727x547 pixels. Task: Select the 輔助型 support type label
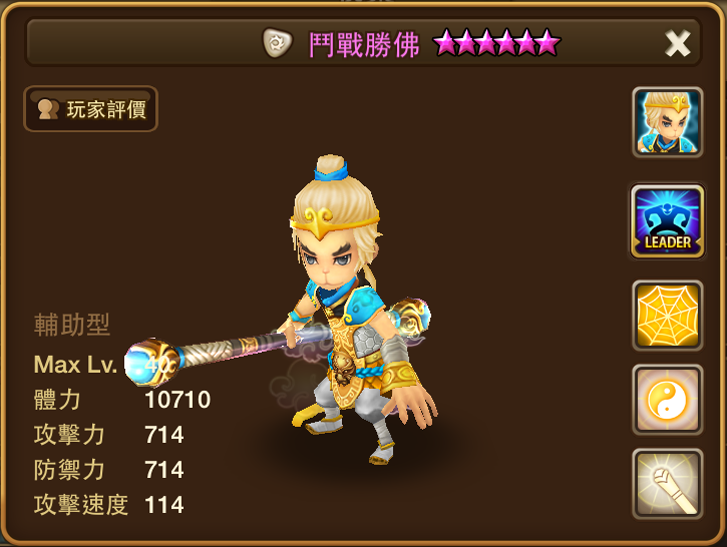72,324
